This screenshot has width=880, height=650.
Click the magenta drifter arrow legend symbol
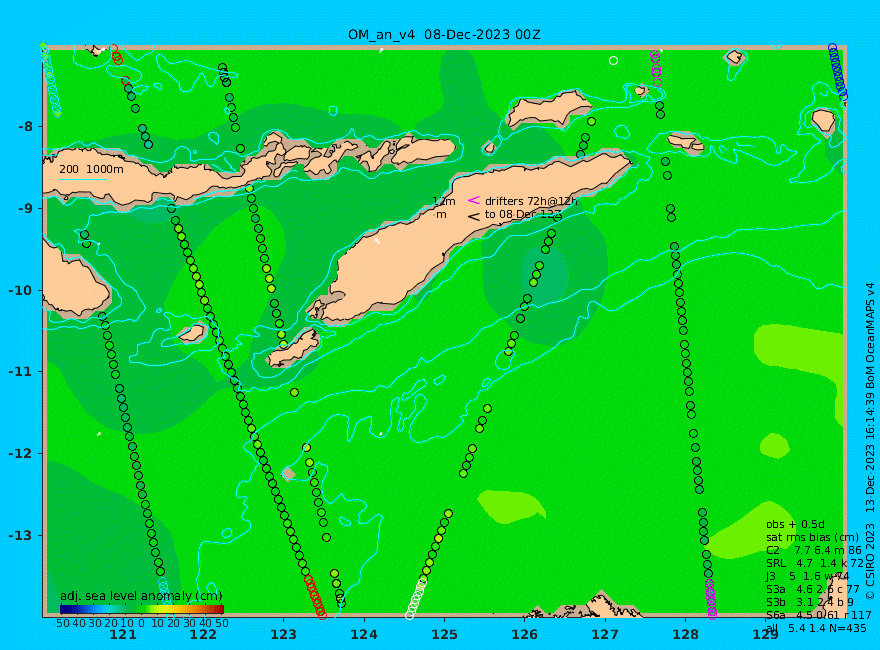[x=474, y=200]
